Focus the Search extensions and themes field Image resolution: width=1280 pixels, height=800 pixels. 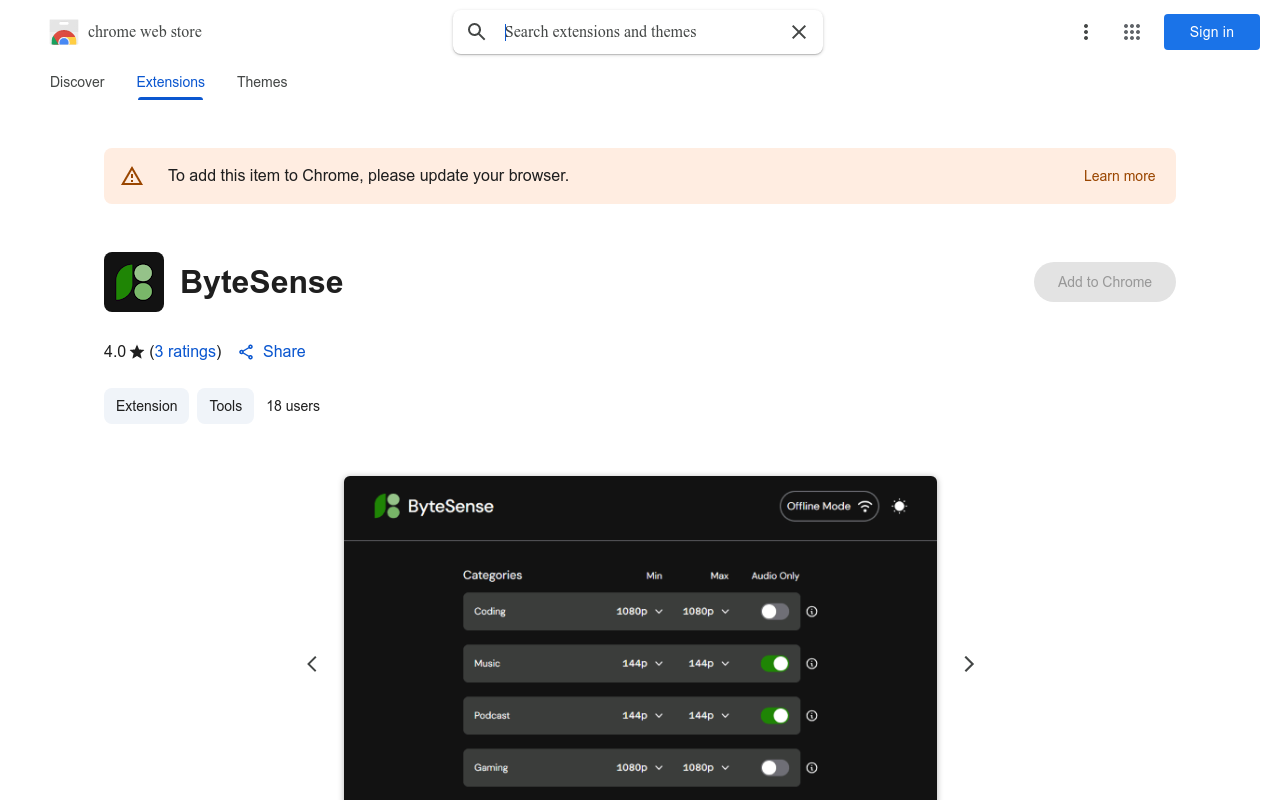[x=640, y=32]
